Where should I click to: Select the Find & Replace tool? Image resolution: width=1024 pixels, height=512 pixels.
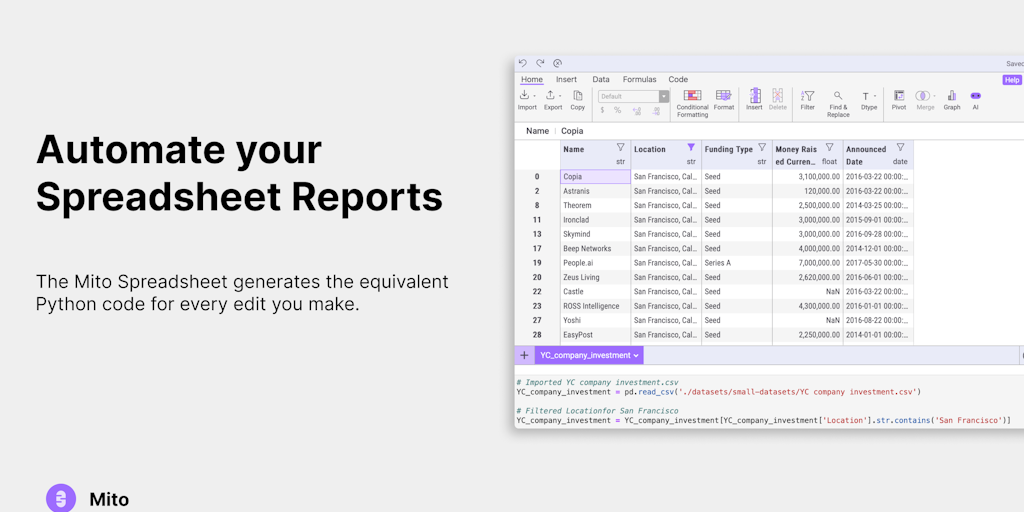(x=838, y=97)
